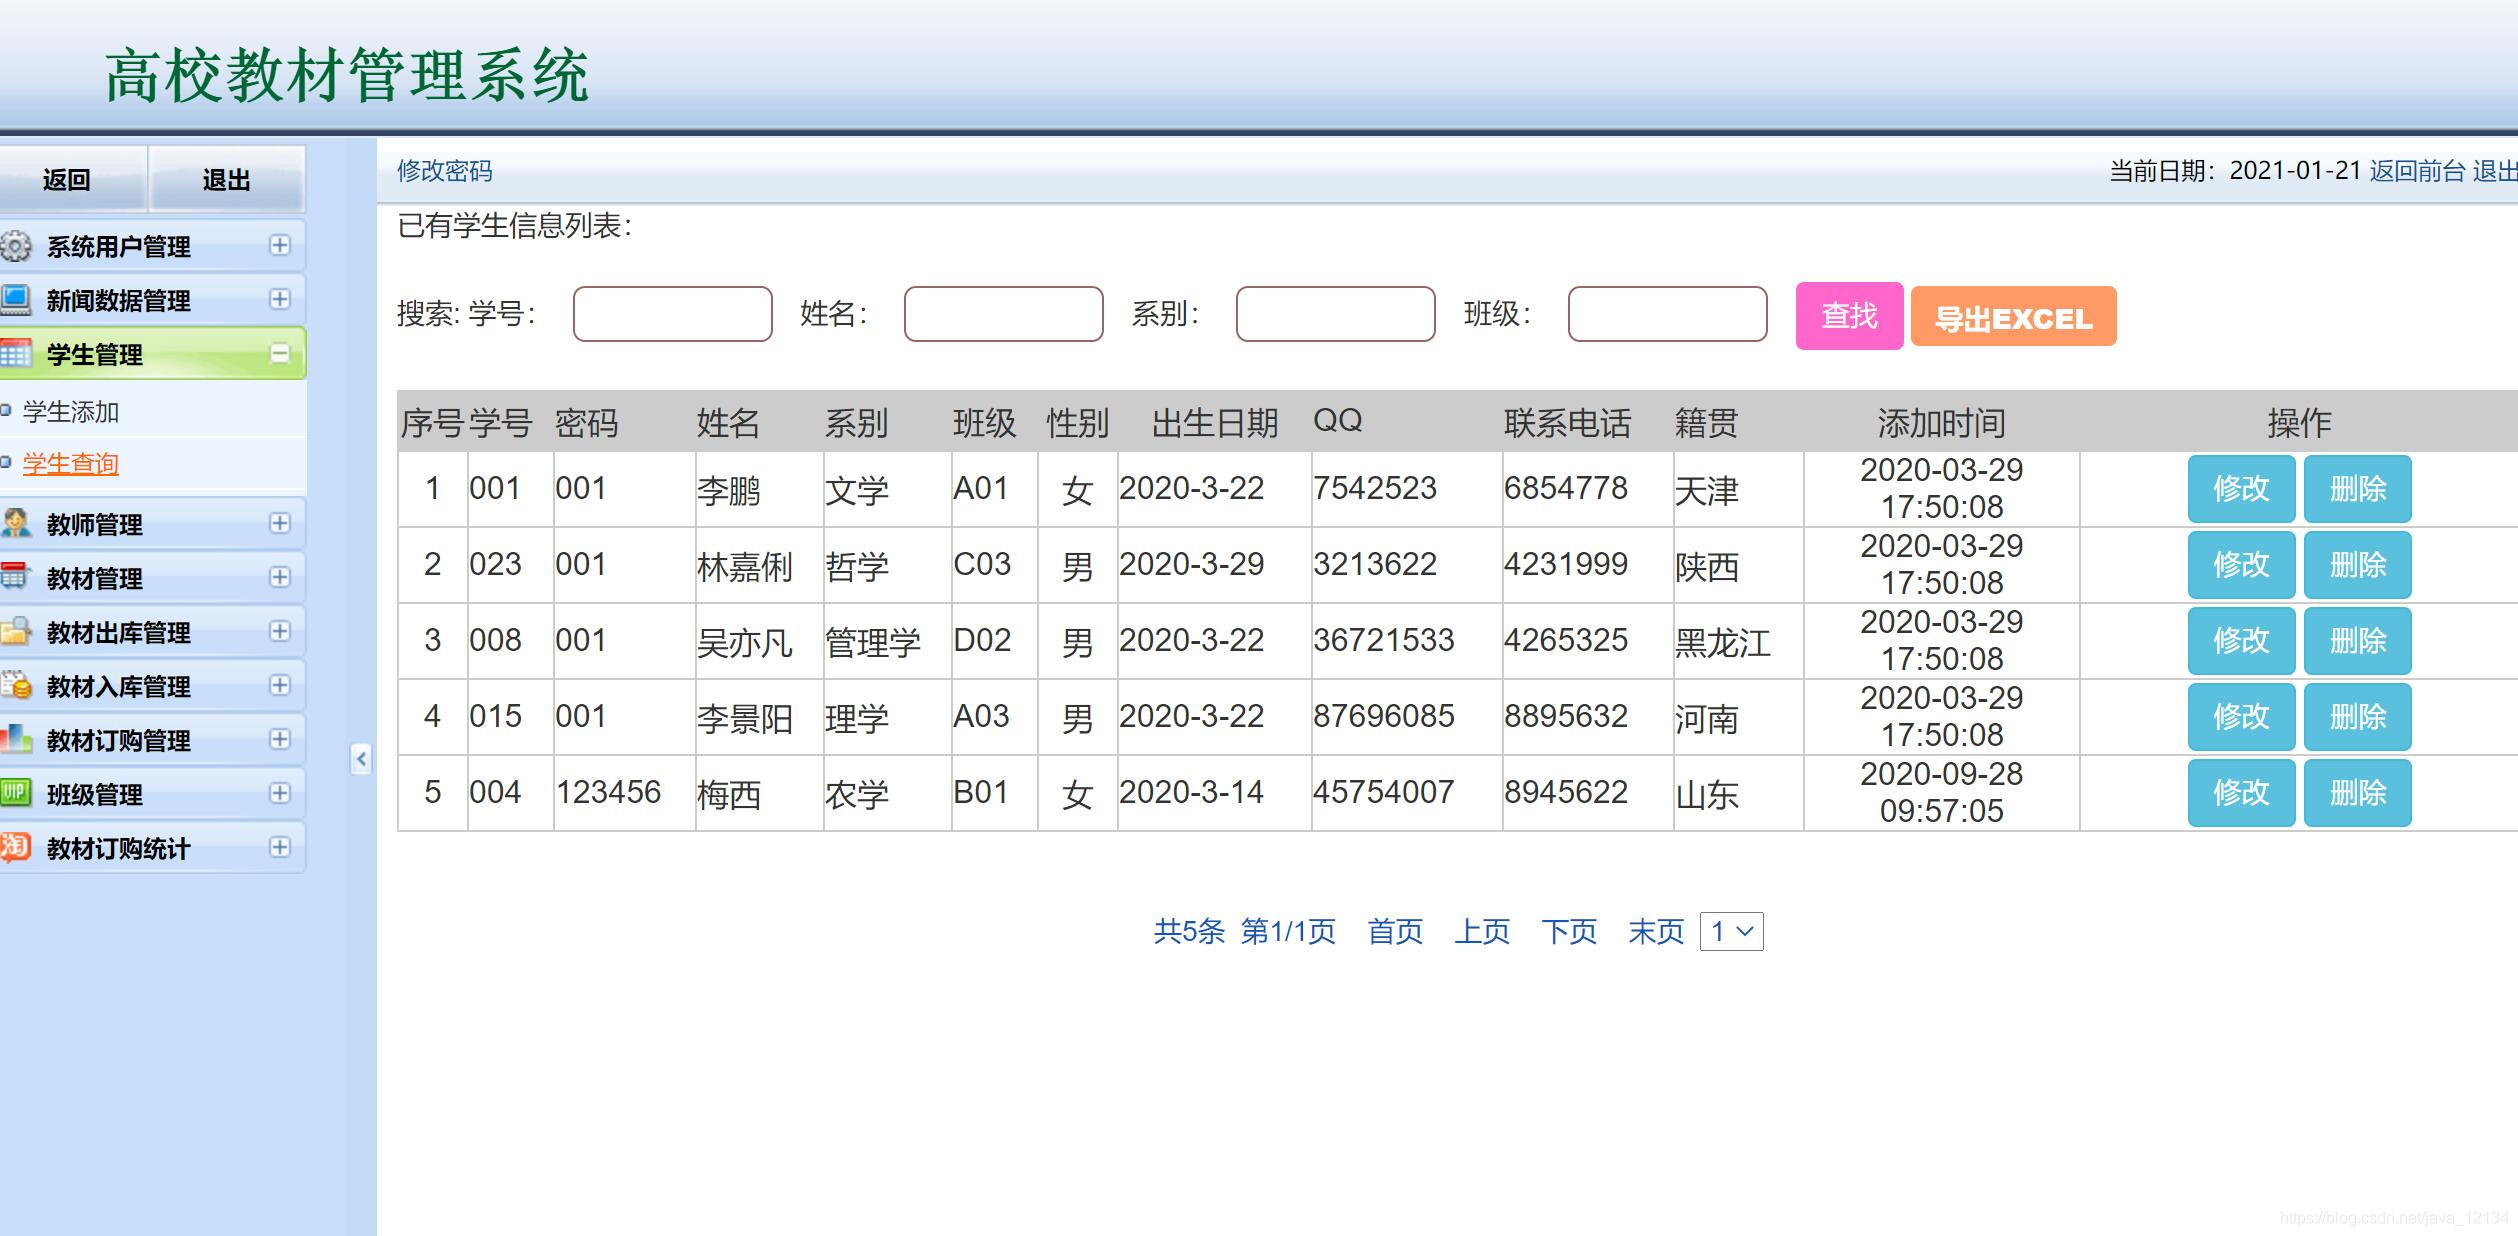Delete the record of student 梅西
Screen dimensions: 2518x1236
[2357, 793]
